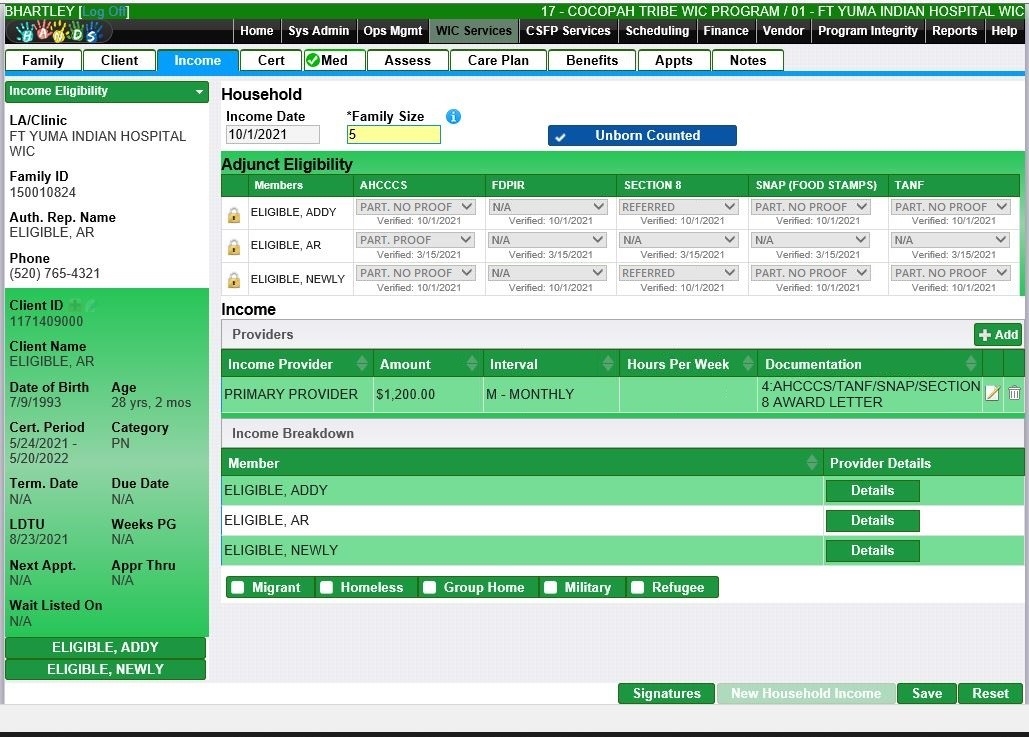
Task: Open AHCCCS dropdown for ELIGIBLE, ADDY
Action: 416,207
